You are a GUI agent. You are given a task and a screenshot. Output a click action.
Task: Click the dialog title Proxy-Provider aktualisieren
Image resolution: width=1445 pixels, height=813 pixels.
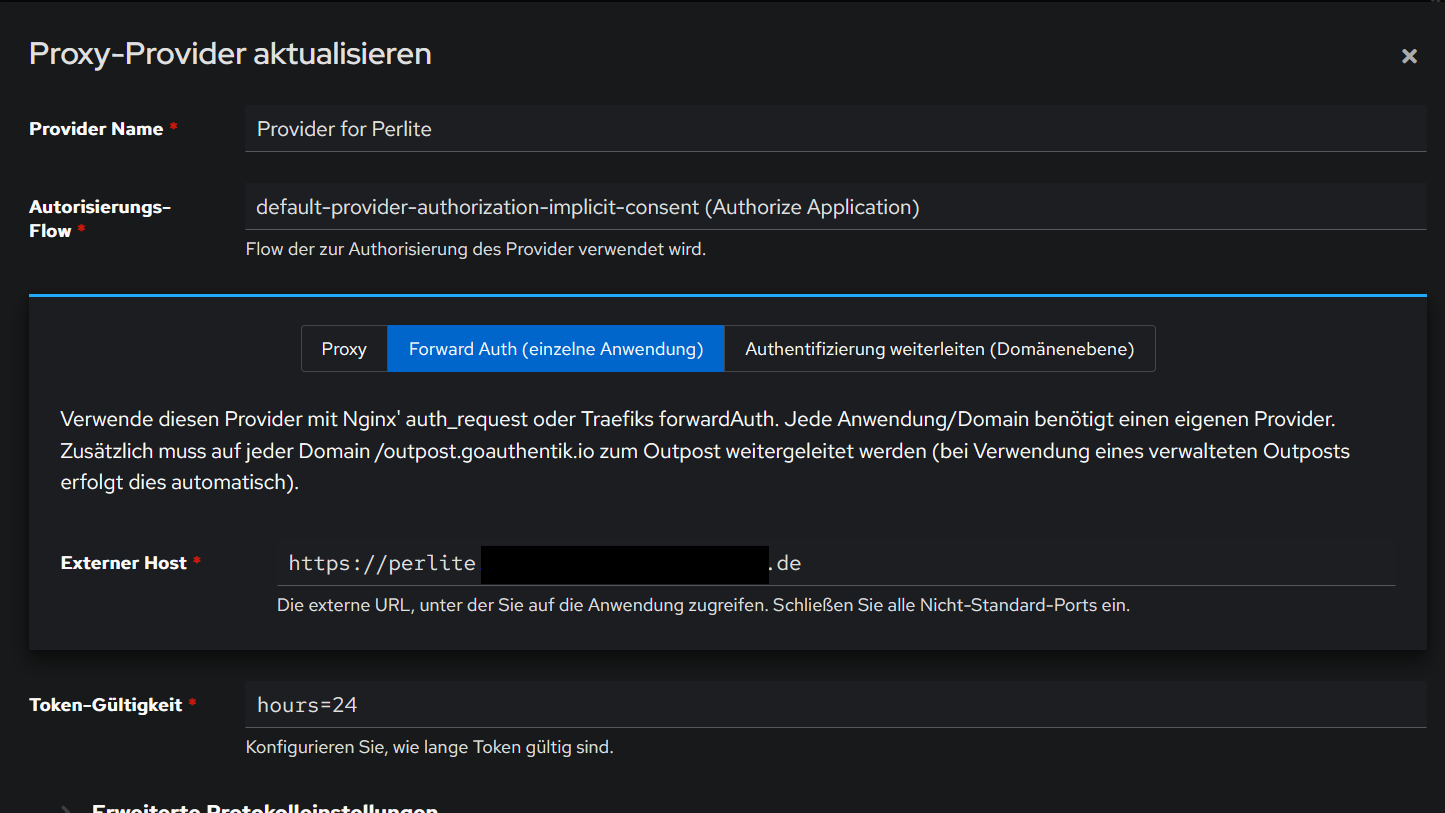pos(230,53)
